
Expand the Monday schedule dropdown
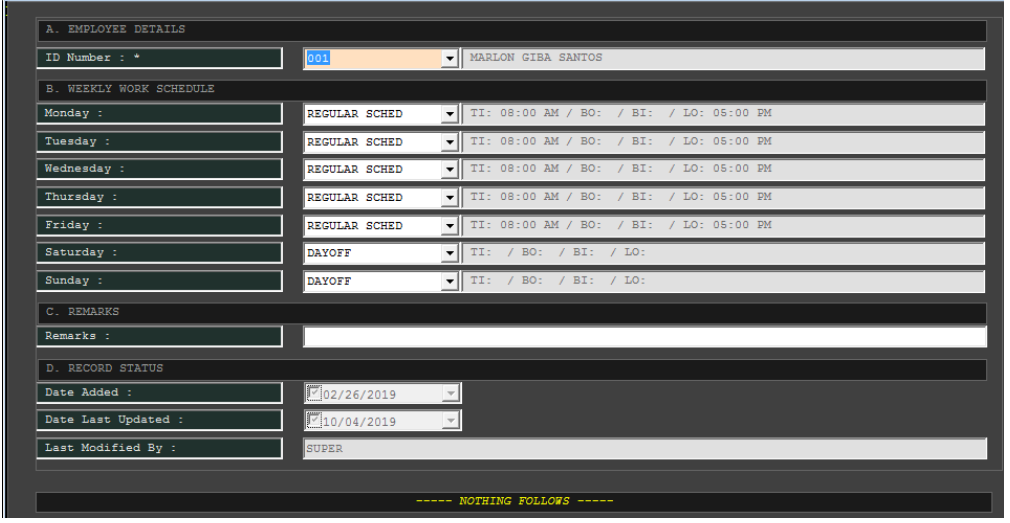[x=450, y=114]
